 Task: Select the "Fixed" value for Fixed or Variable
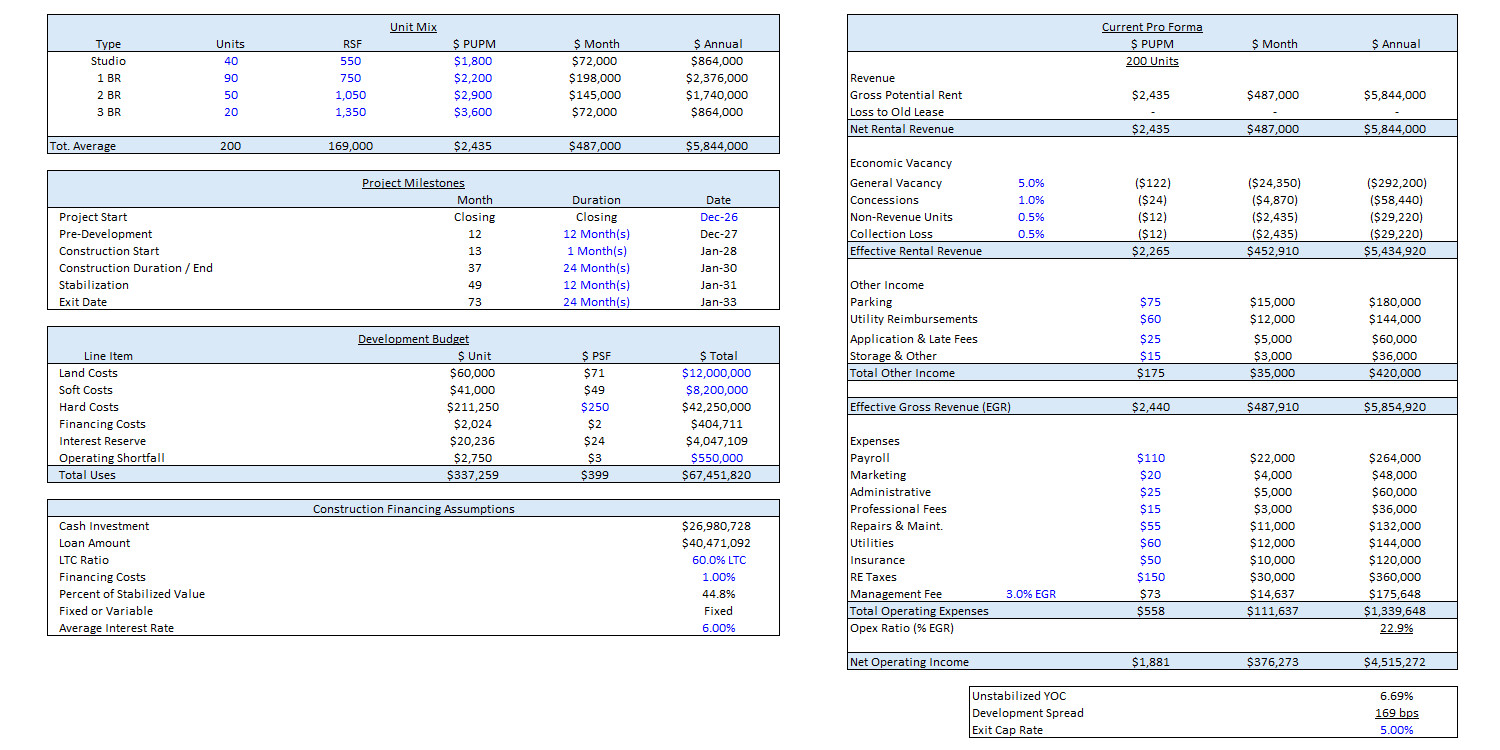tap(718, 611)
